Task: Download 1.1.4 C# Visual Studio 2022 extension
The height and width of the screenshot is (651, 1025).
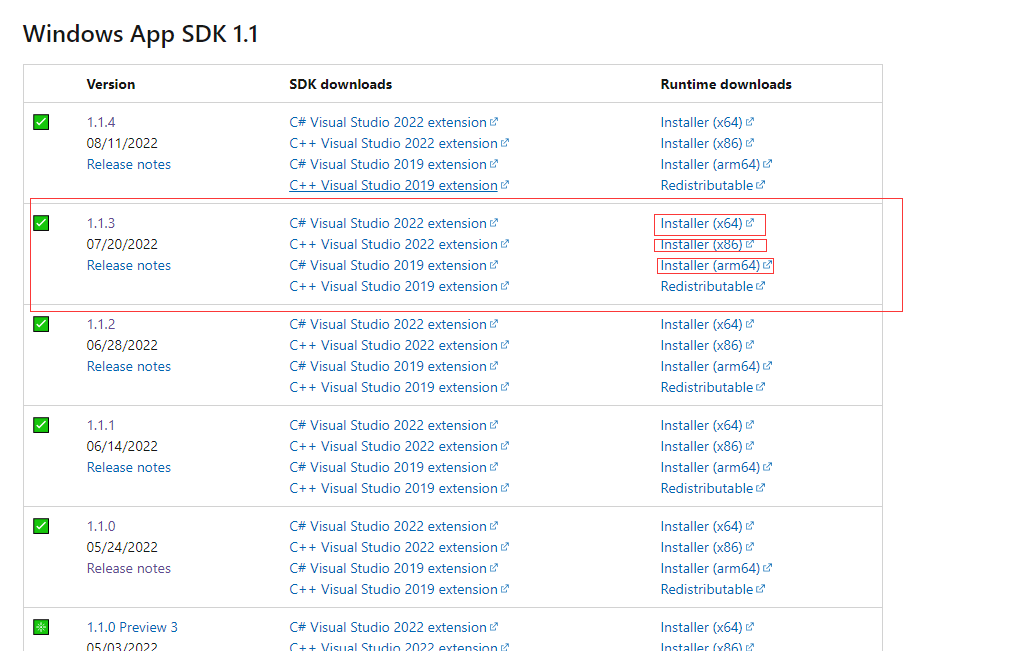Action: [394, 122]
